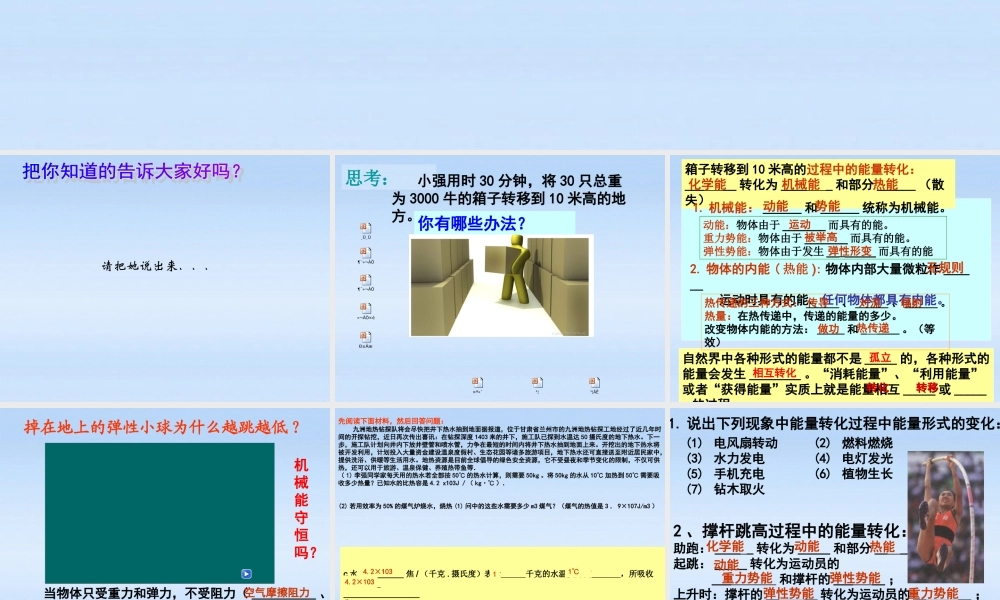This screenshot has width=1000, height=600.
Task: Click the red heading 2. 物体的内能（热能）
Action: tap(755, 269)
